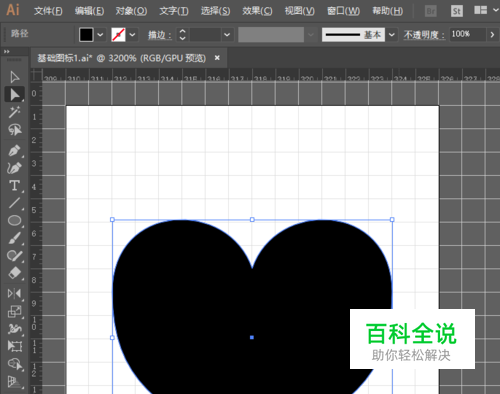The height and width of the screenshot is (394, 500).
Task: Select the Pen tool
Action: [x=14, y=151]
